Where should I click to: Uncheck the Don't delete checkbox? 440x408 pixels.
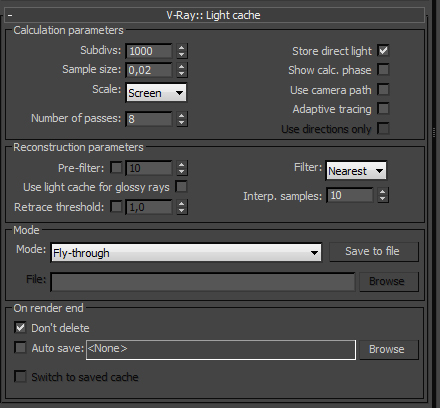point(20,328)
